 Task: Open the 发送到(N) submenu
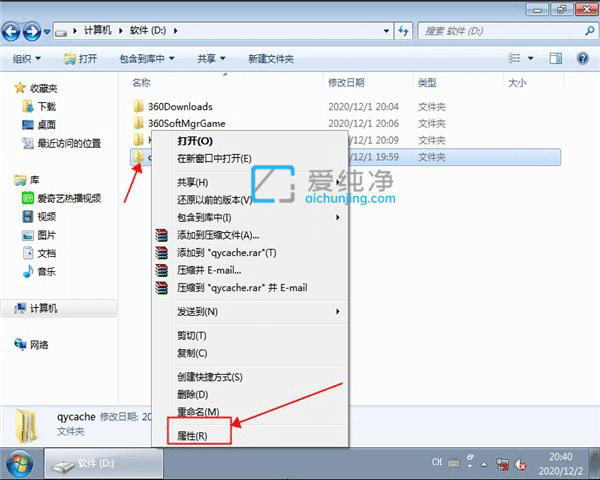click(251, 312)
